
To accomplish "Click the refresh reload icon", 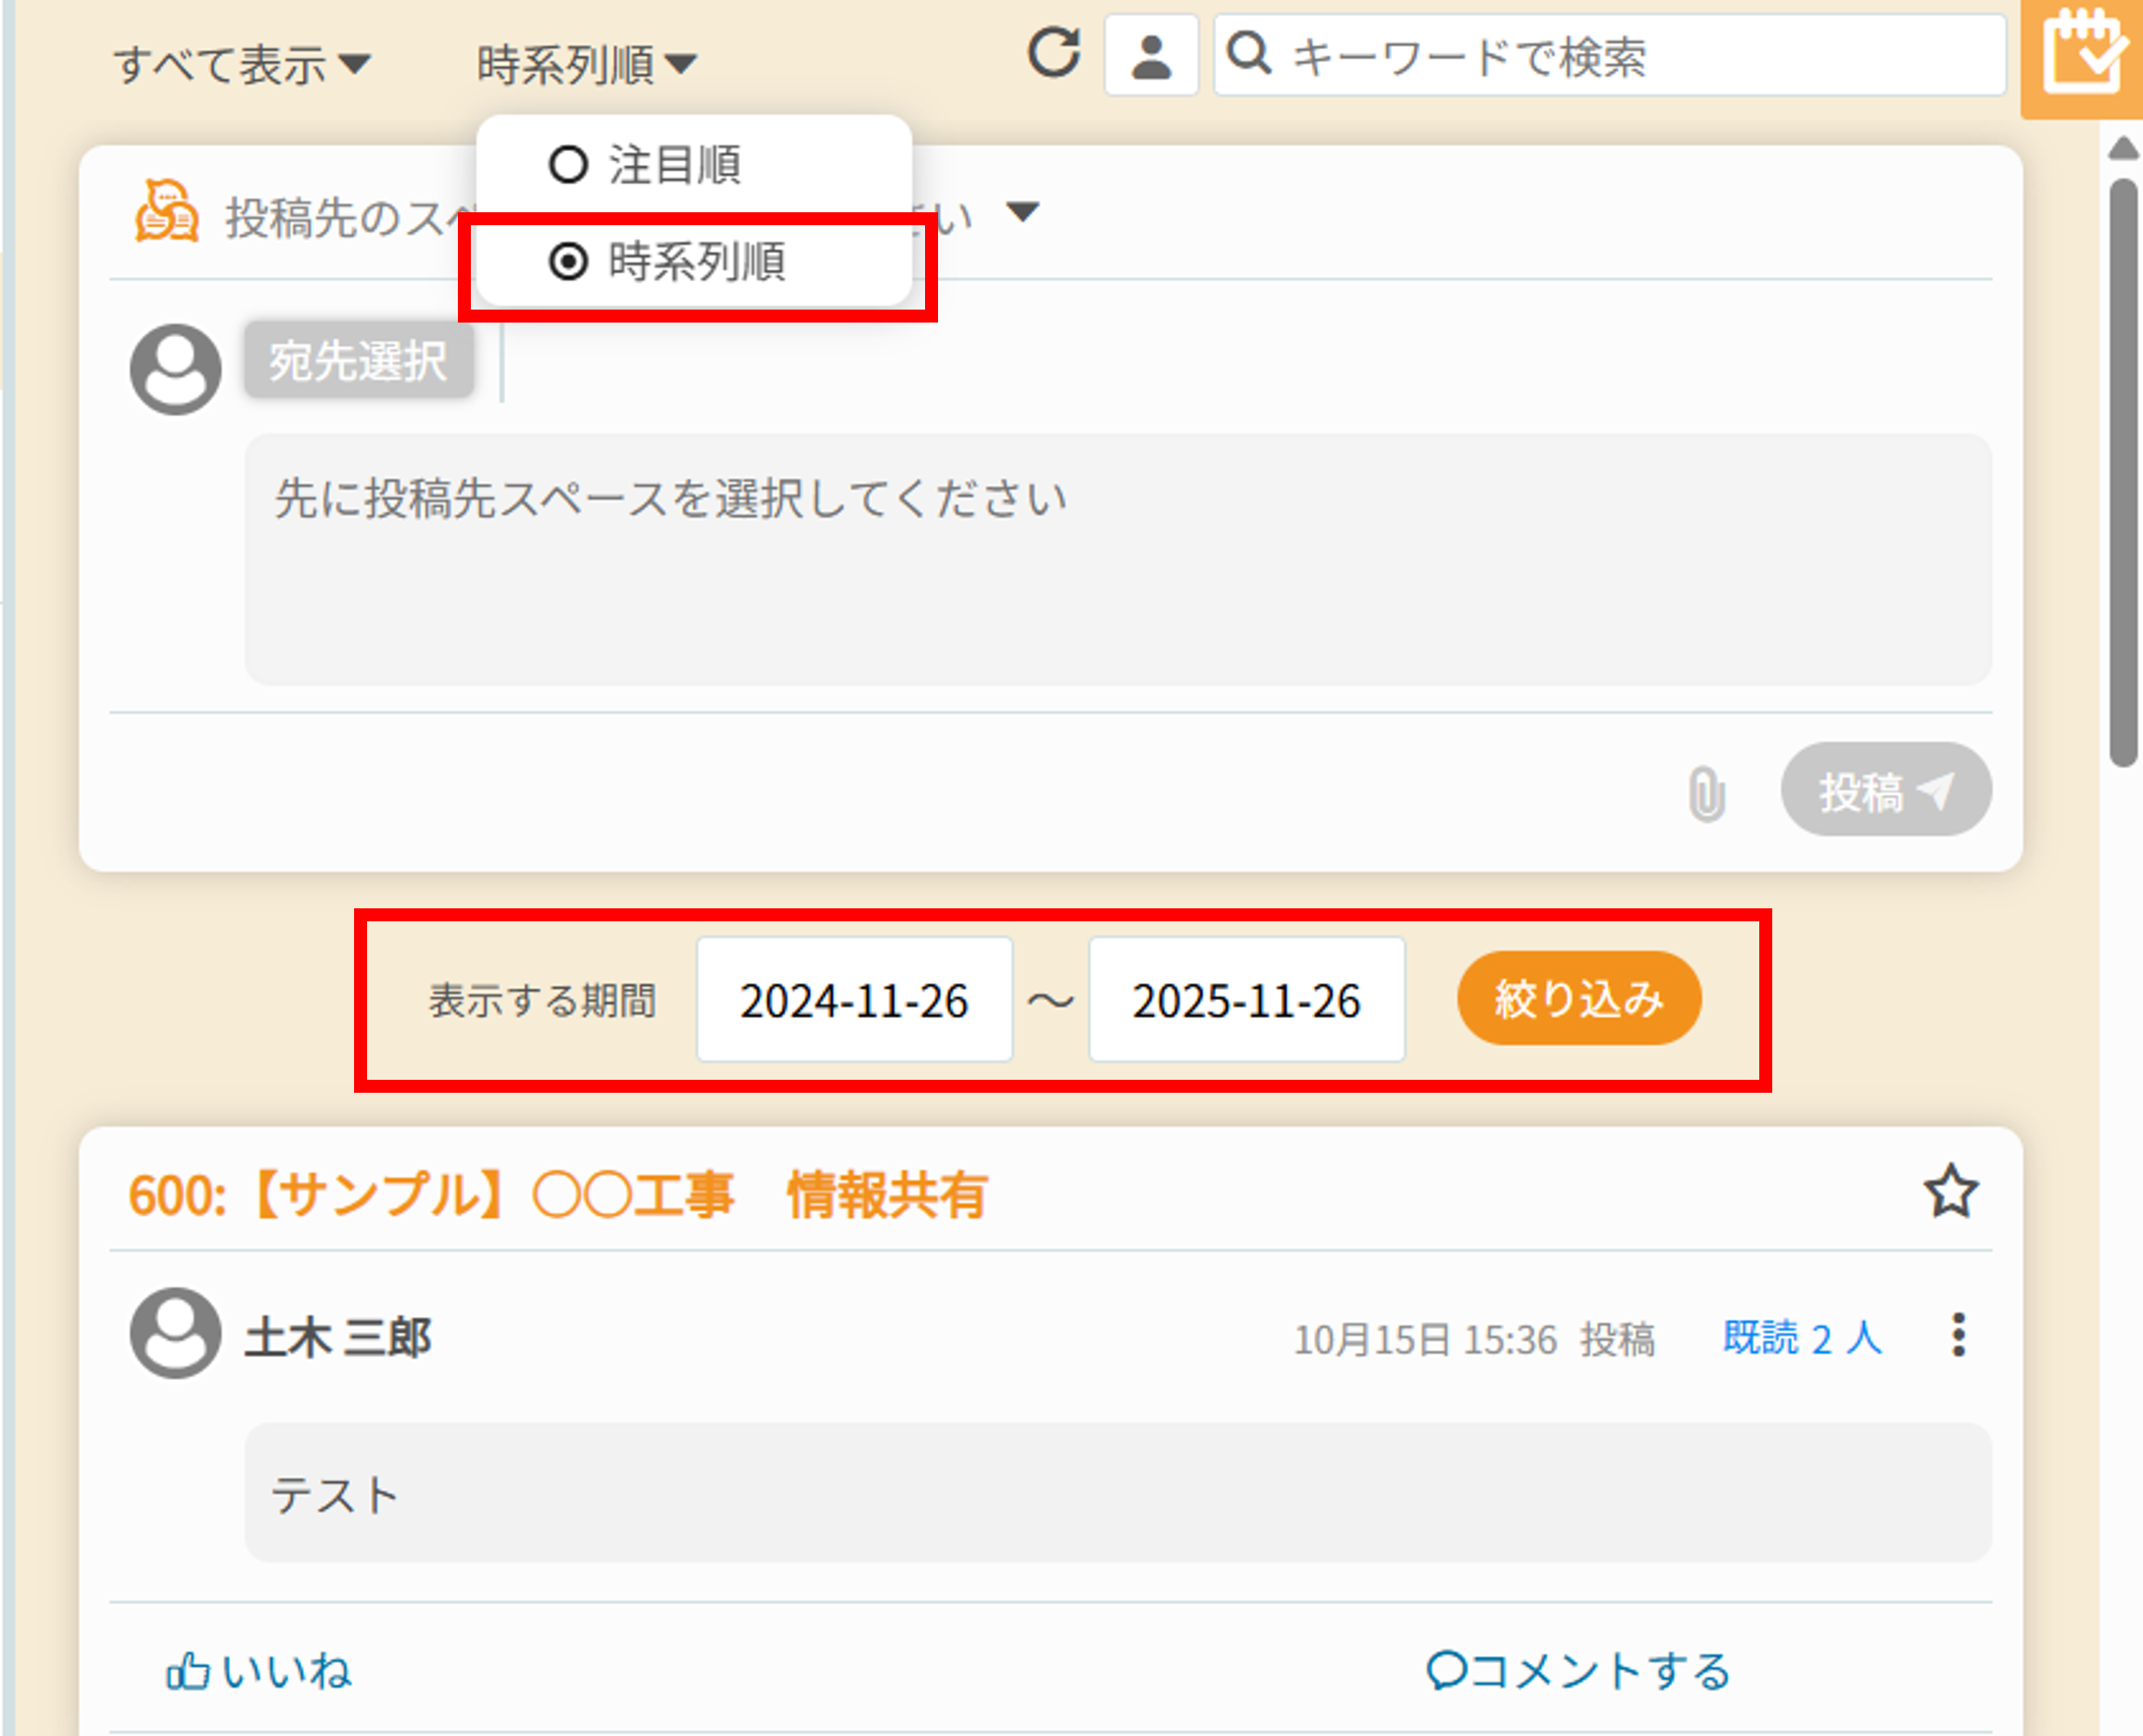I will tap(1054, 54).
